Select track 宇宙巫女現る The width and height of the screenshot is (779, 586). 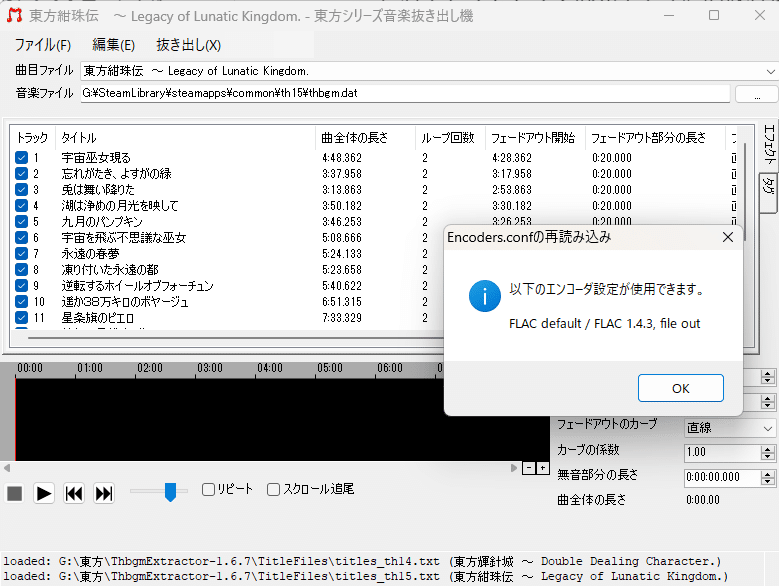[96, 158]
